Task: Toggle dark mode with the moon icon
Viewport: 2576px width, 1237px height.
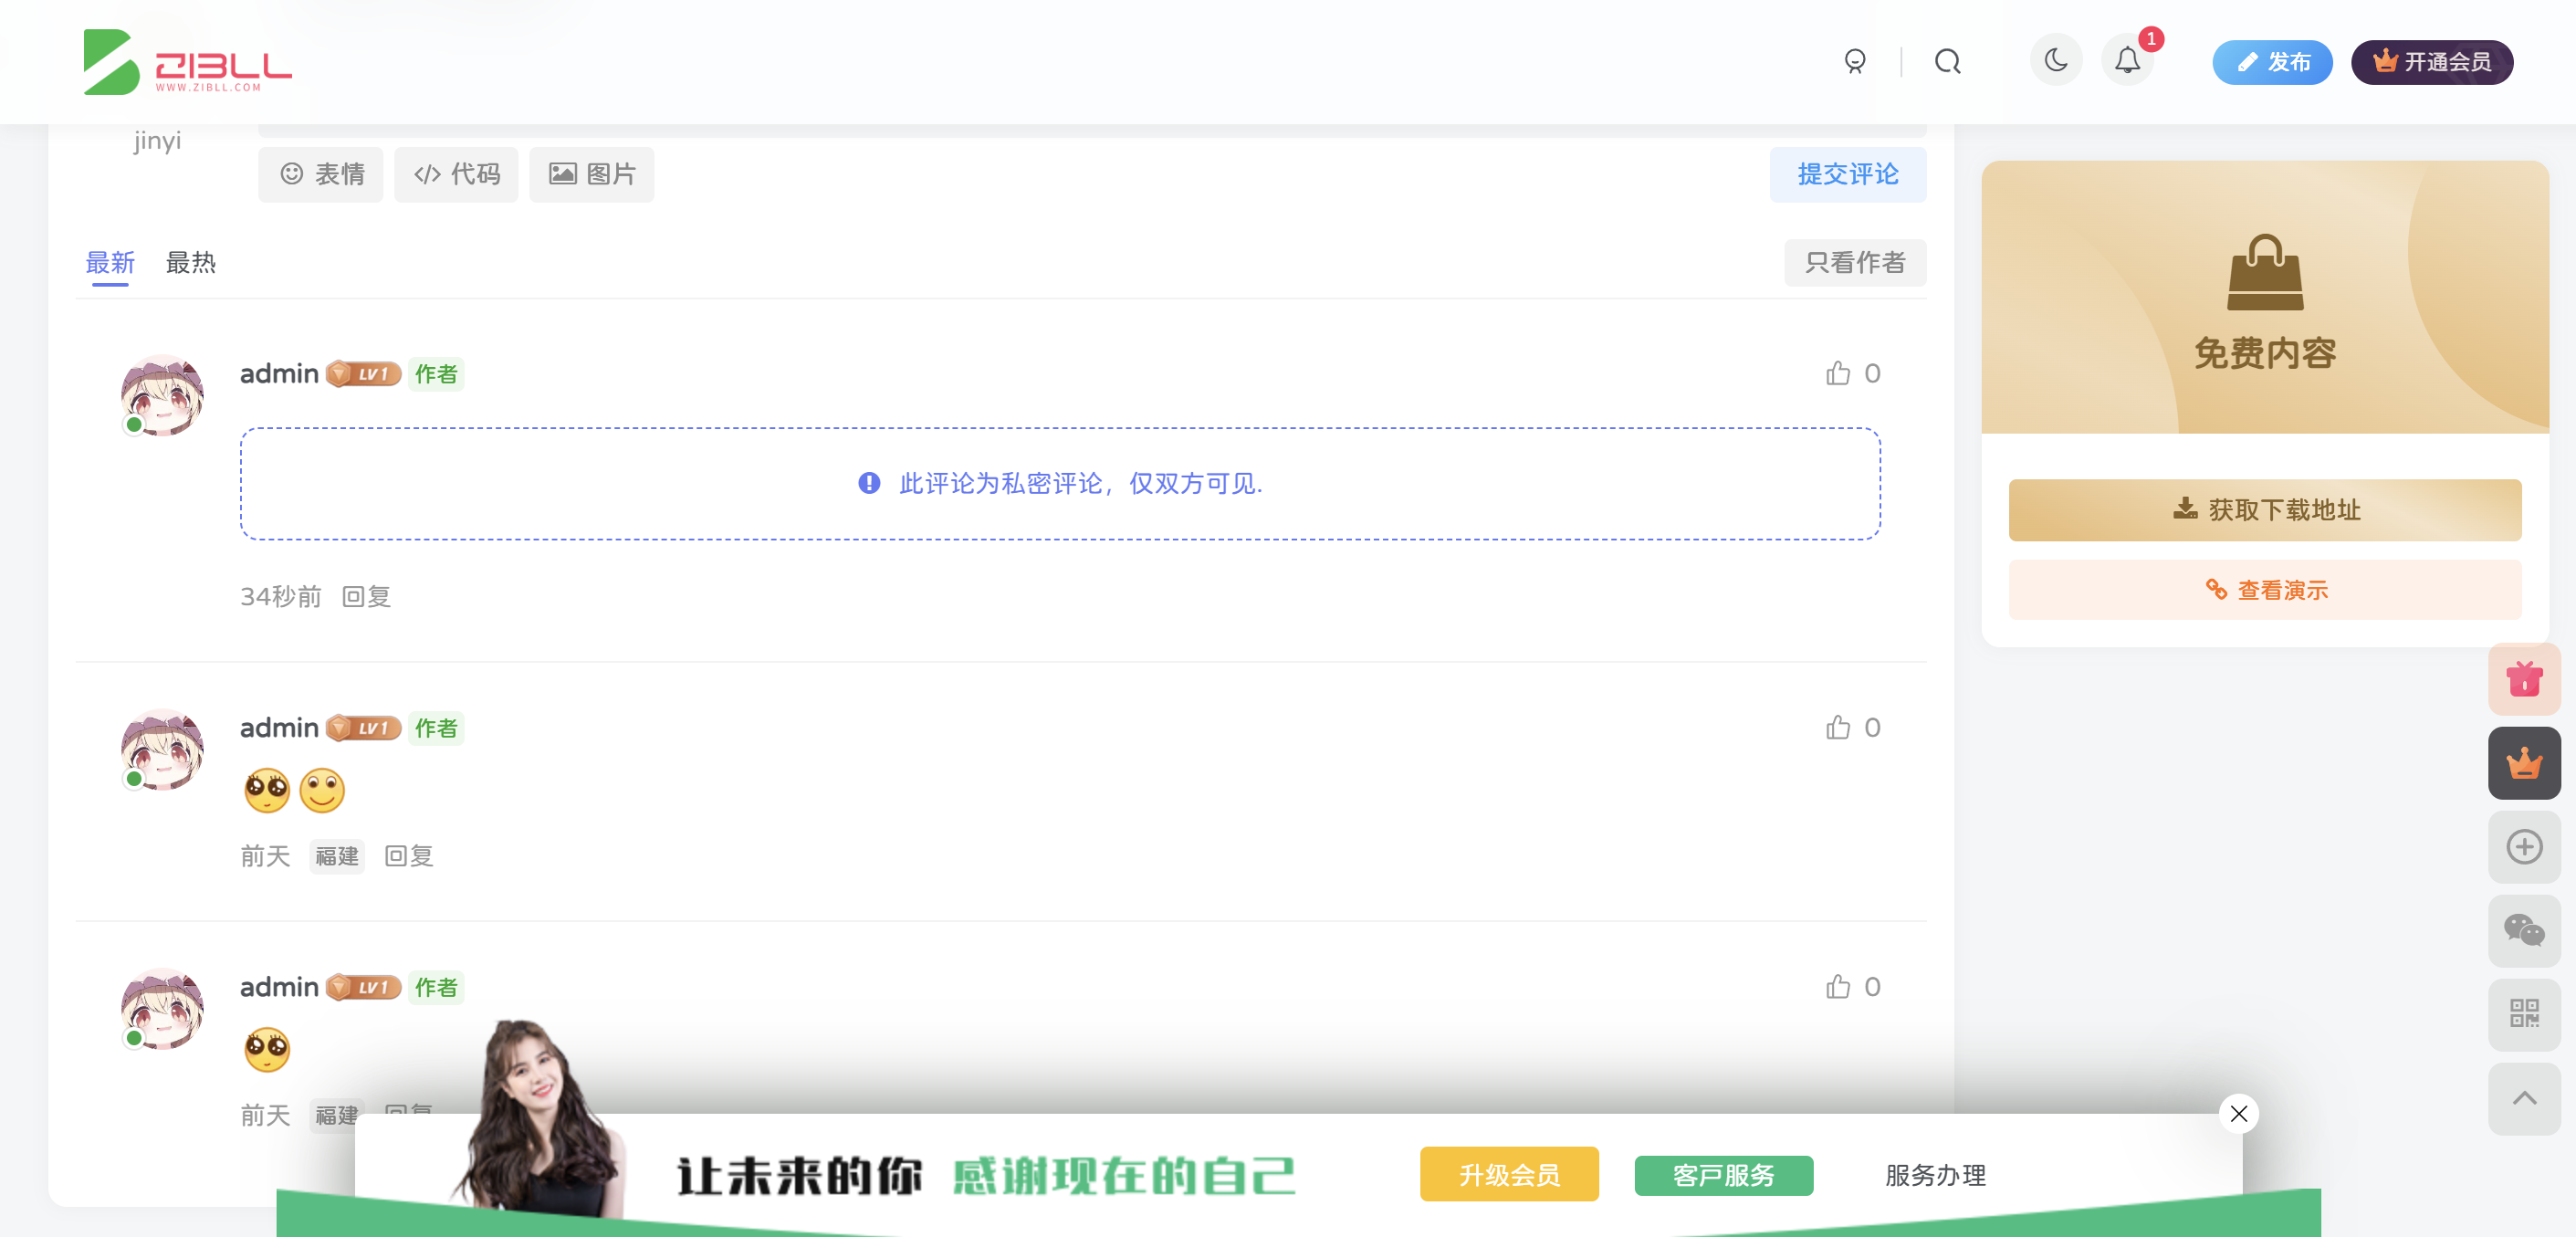Action: click(x=2056, y=60)
